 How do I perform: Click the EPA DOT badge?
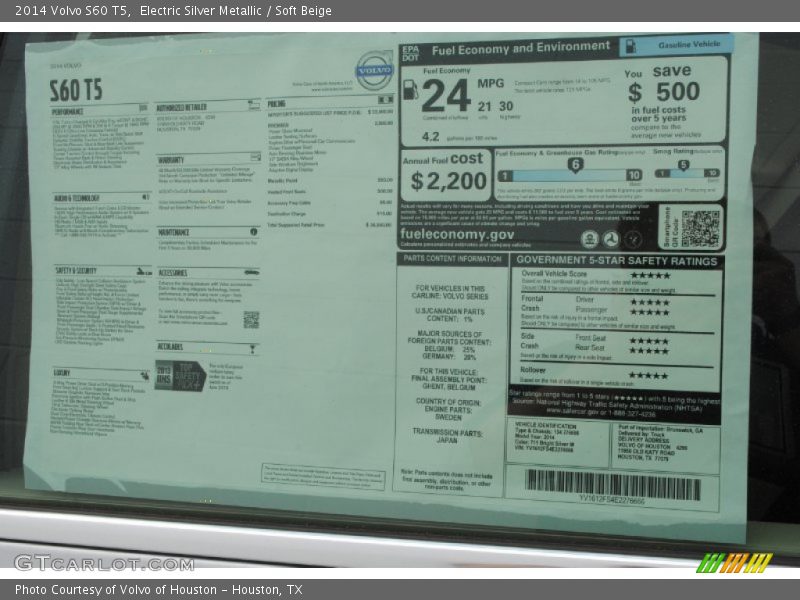click(410, 51)
